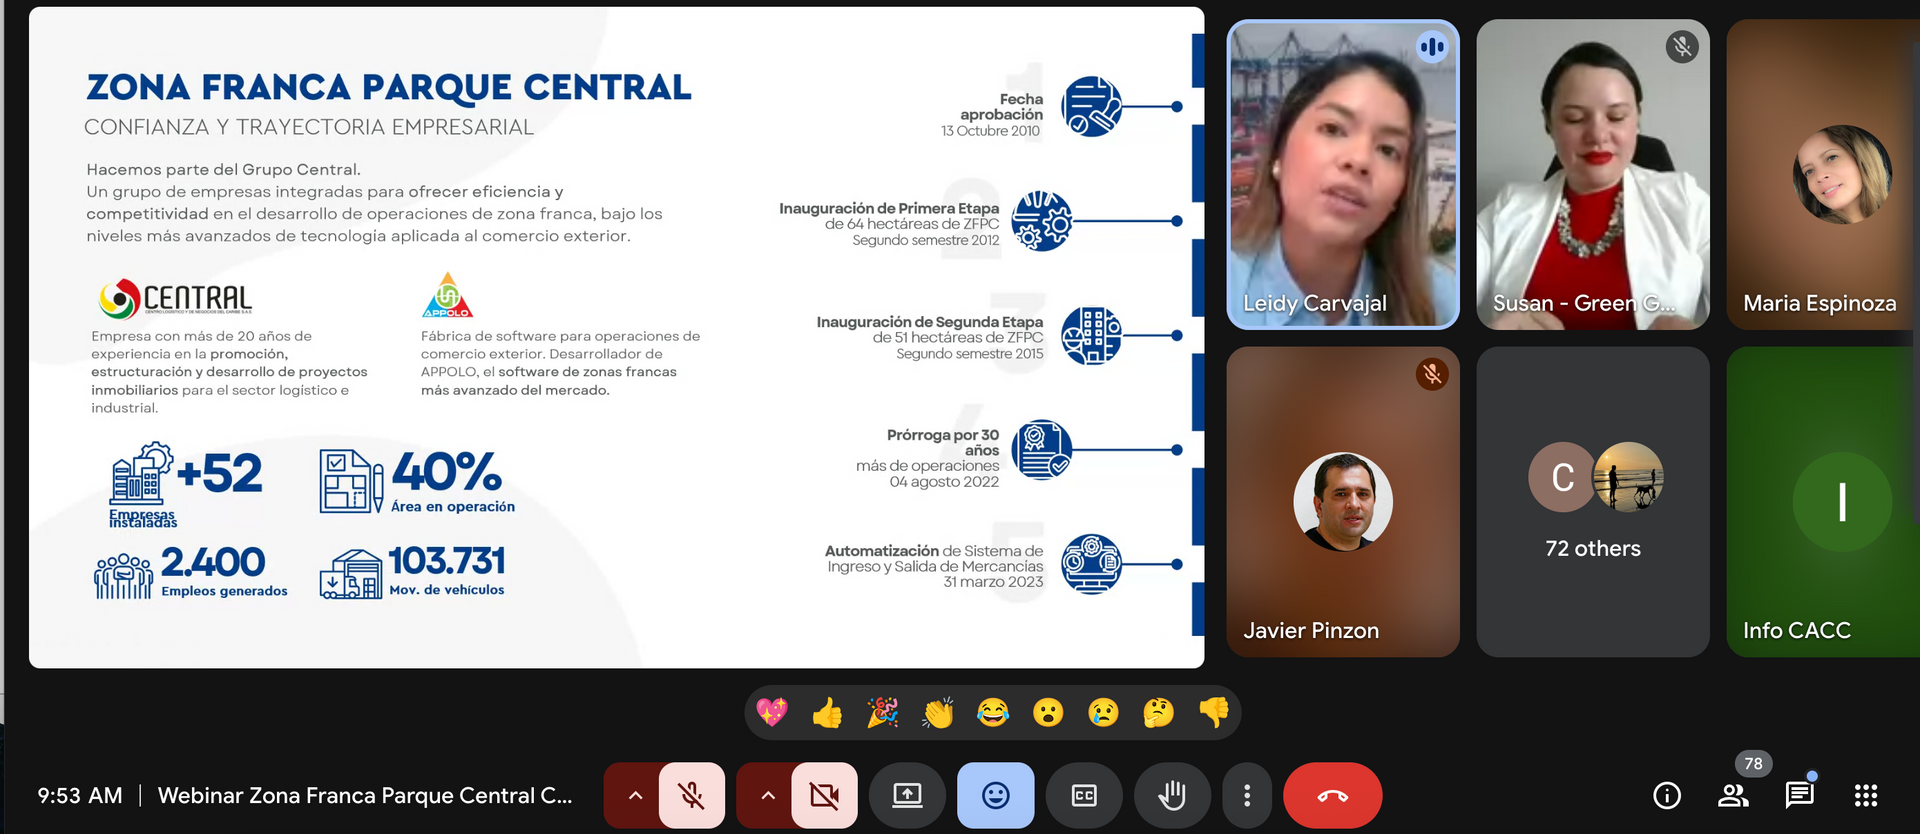This screenshot has width=1920, height=834.
Task: Open the 72 others participants tile
Action: point(1592,501)
